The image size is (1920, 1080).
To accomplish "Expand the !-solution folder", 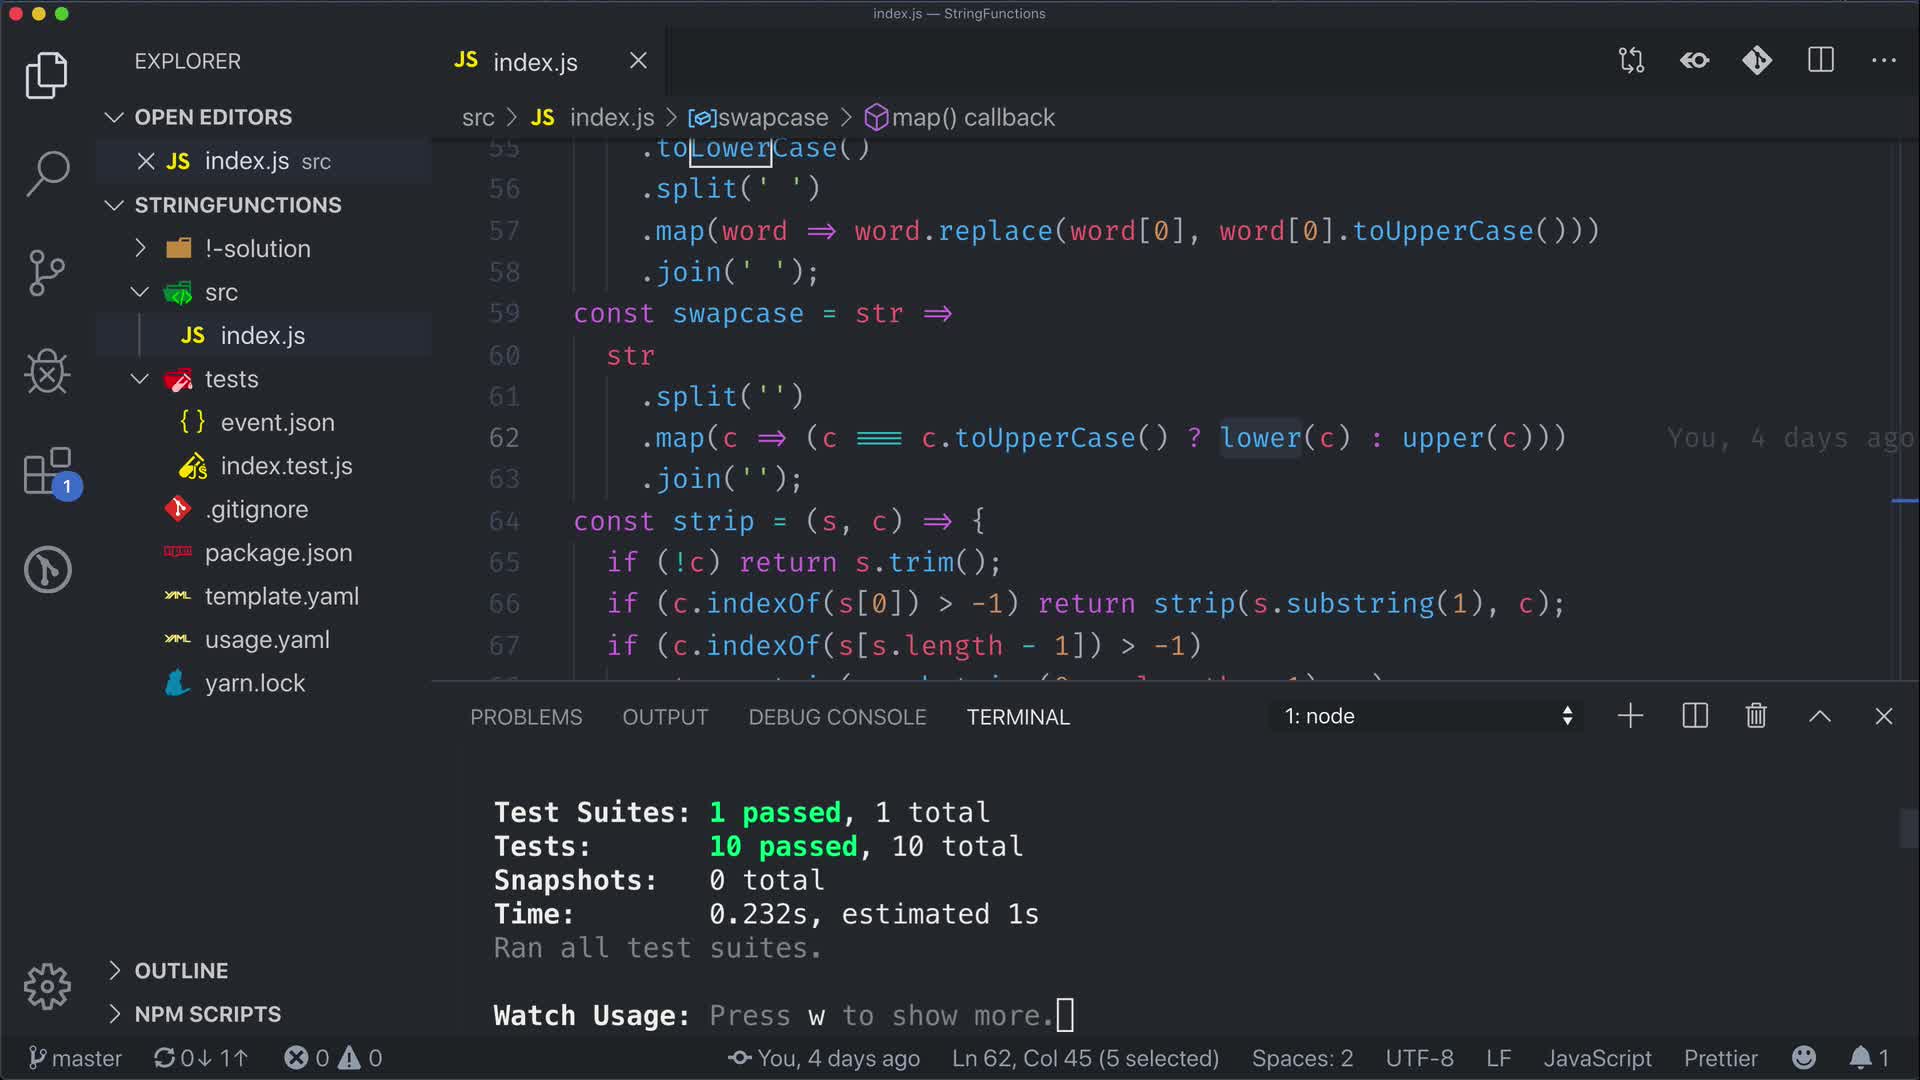I will (257, 249).
